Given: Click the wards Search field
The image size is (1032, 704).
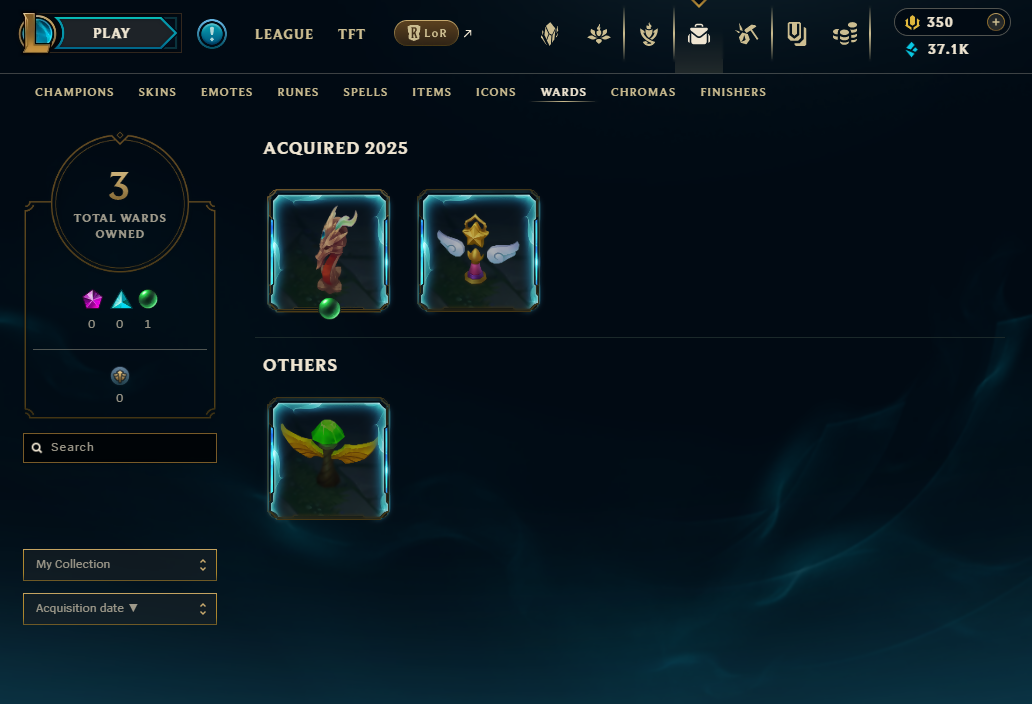Looking at the screenshot, I should pos(120,447).
